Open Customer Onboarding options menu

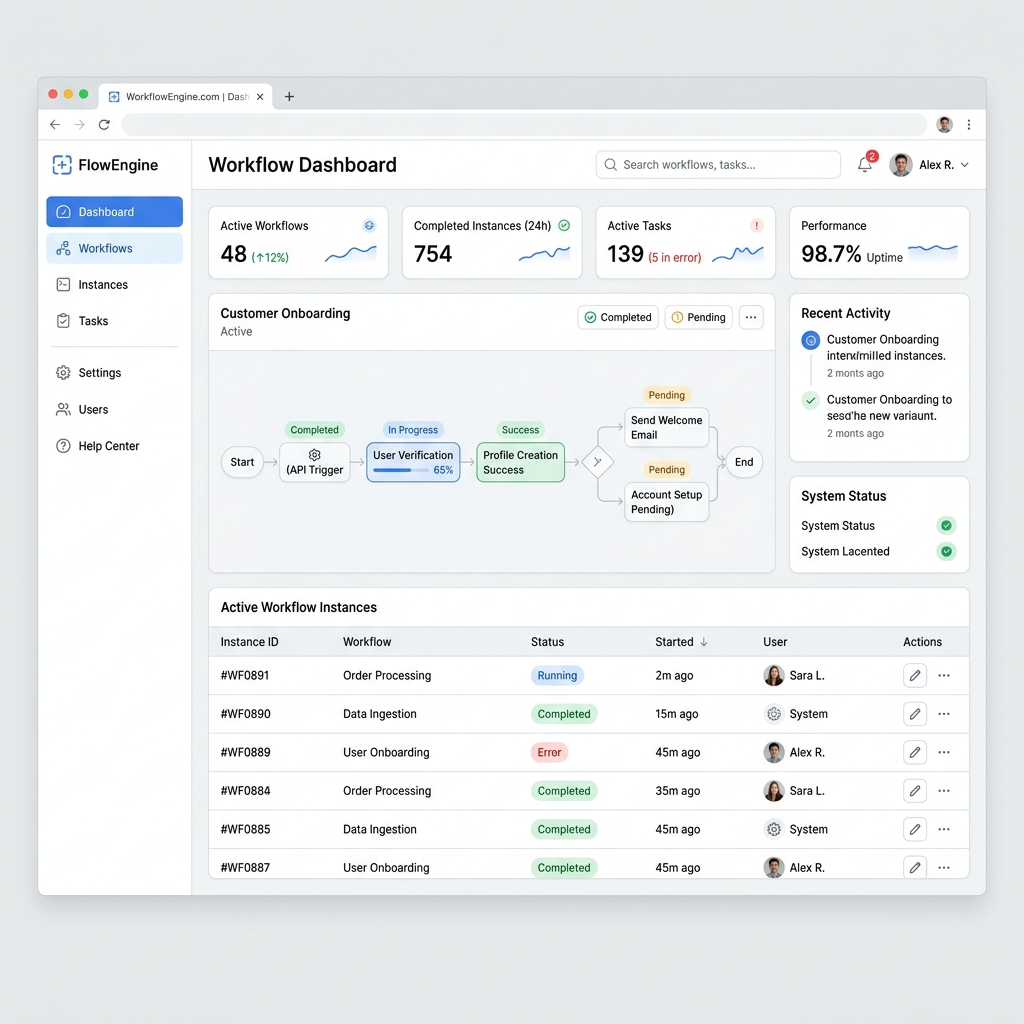(x=751, y=317)
